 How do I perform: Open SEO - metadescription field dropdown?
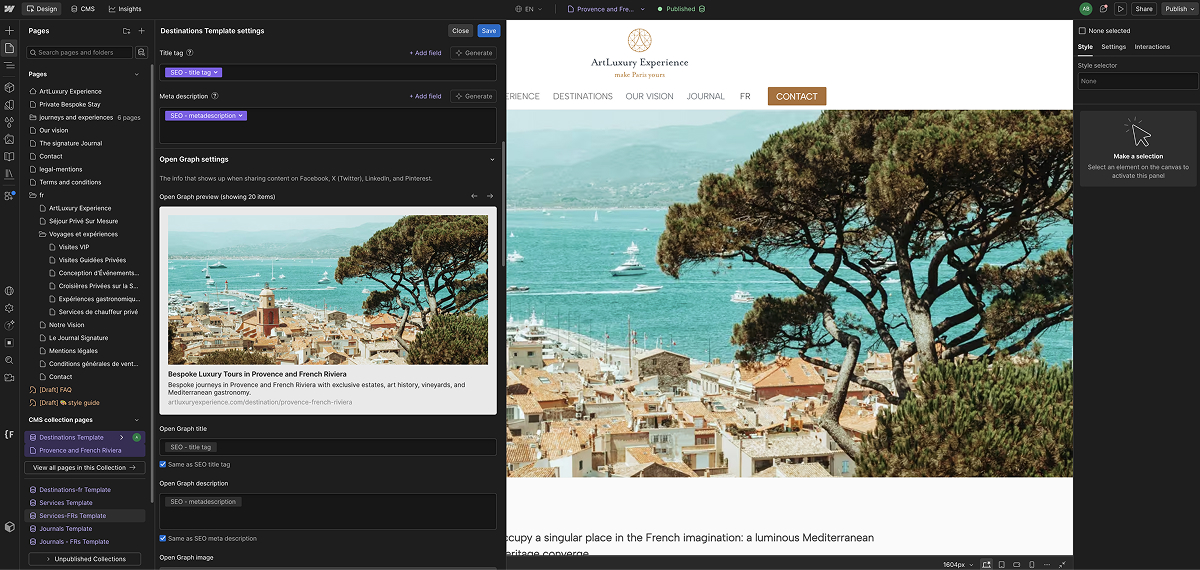click(x=206, y=116)
